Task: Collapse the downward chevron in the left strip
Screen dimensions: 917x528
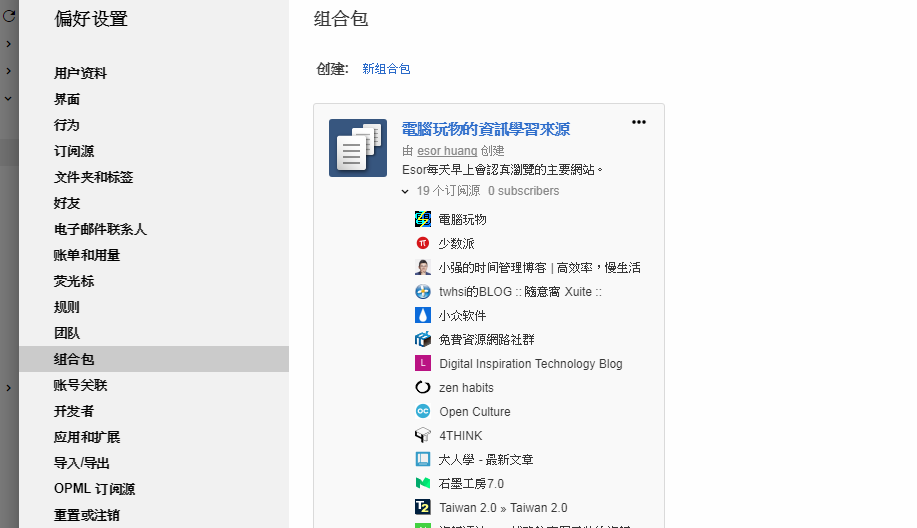Action: click(8, 98)
